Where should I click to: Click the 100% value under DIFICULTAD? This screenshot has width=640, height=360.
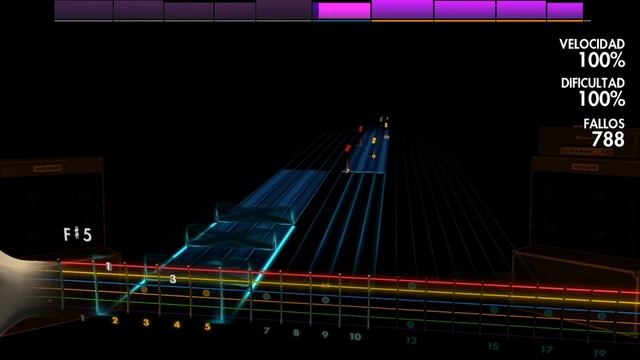point(602,99)
